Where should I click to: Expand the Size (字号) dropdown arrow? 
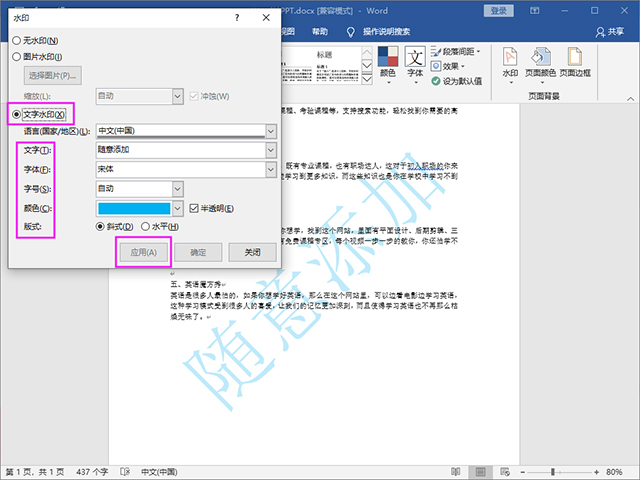(178, 189)
